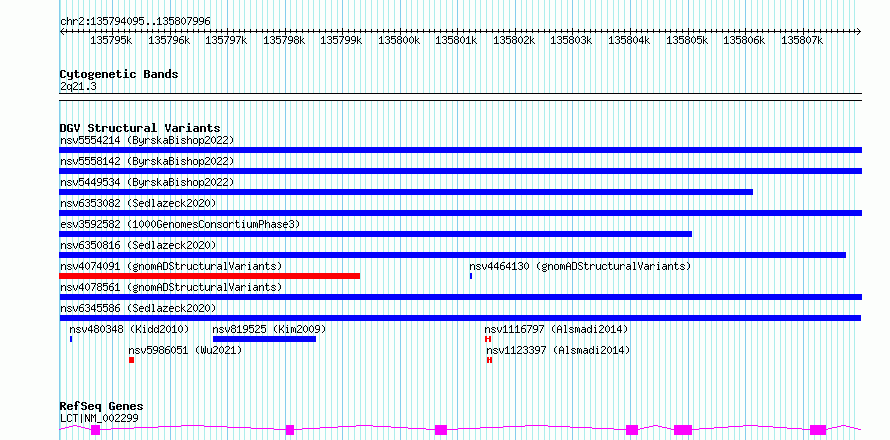Select the LCT exon near 135798k

289,429
